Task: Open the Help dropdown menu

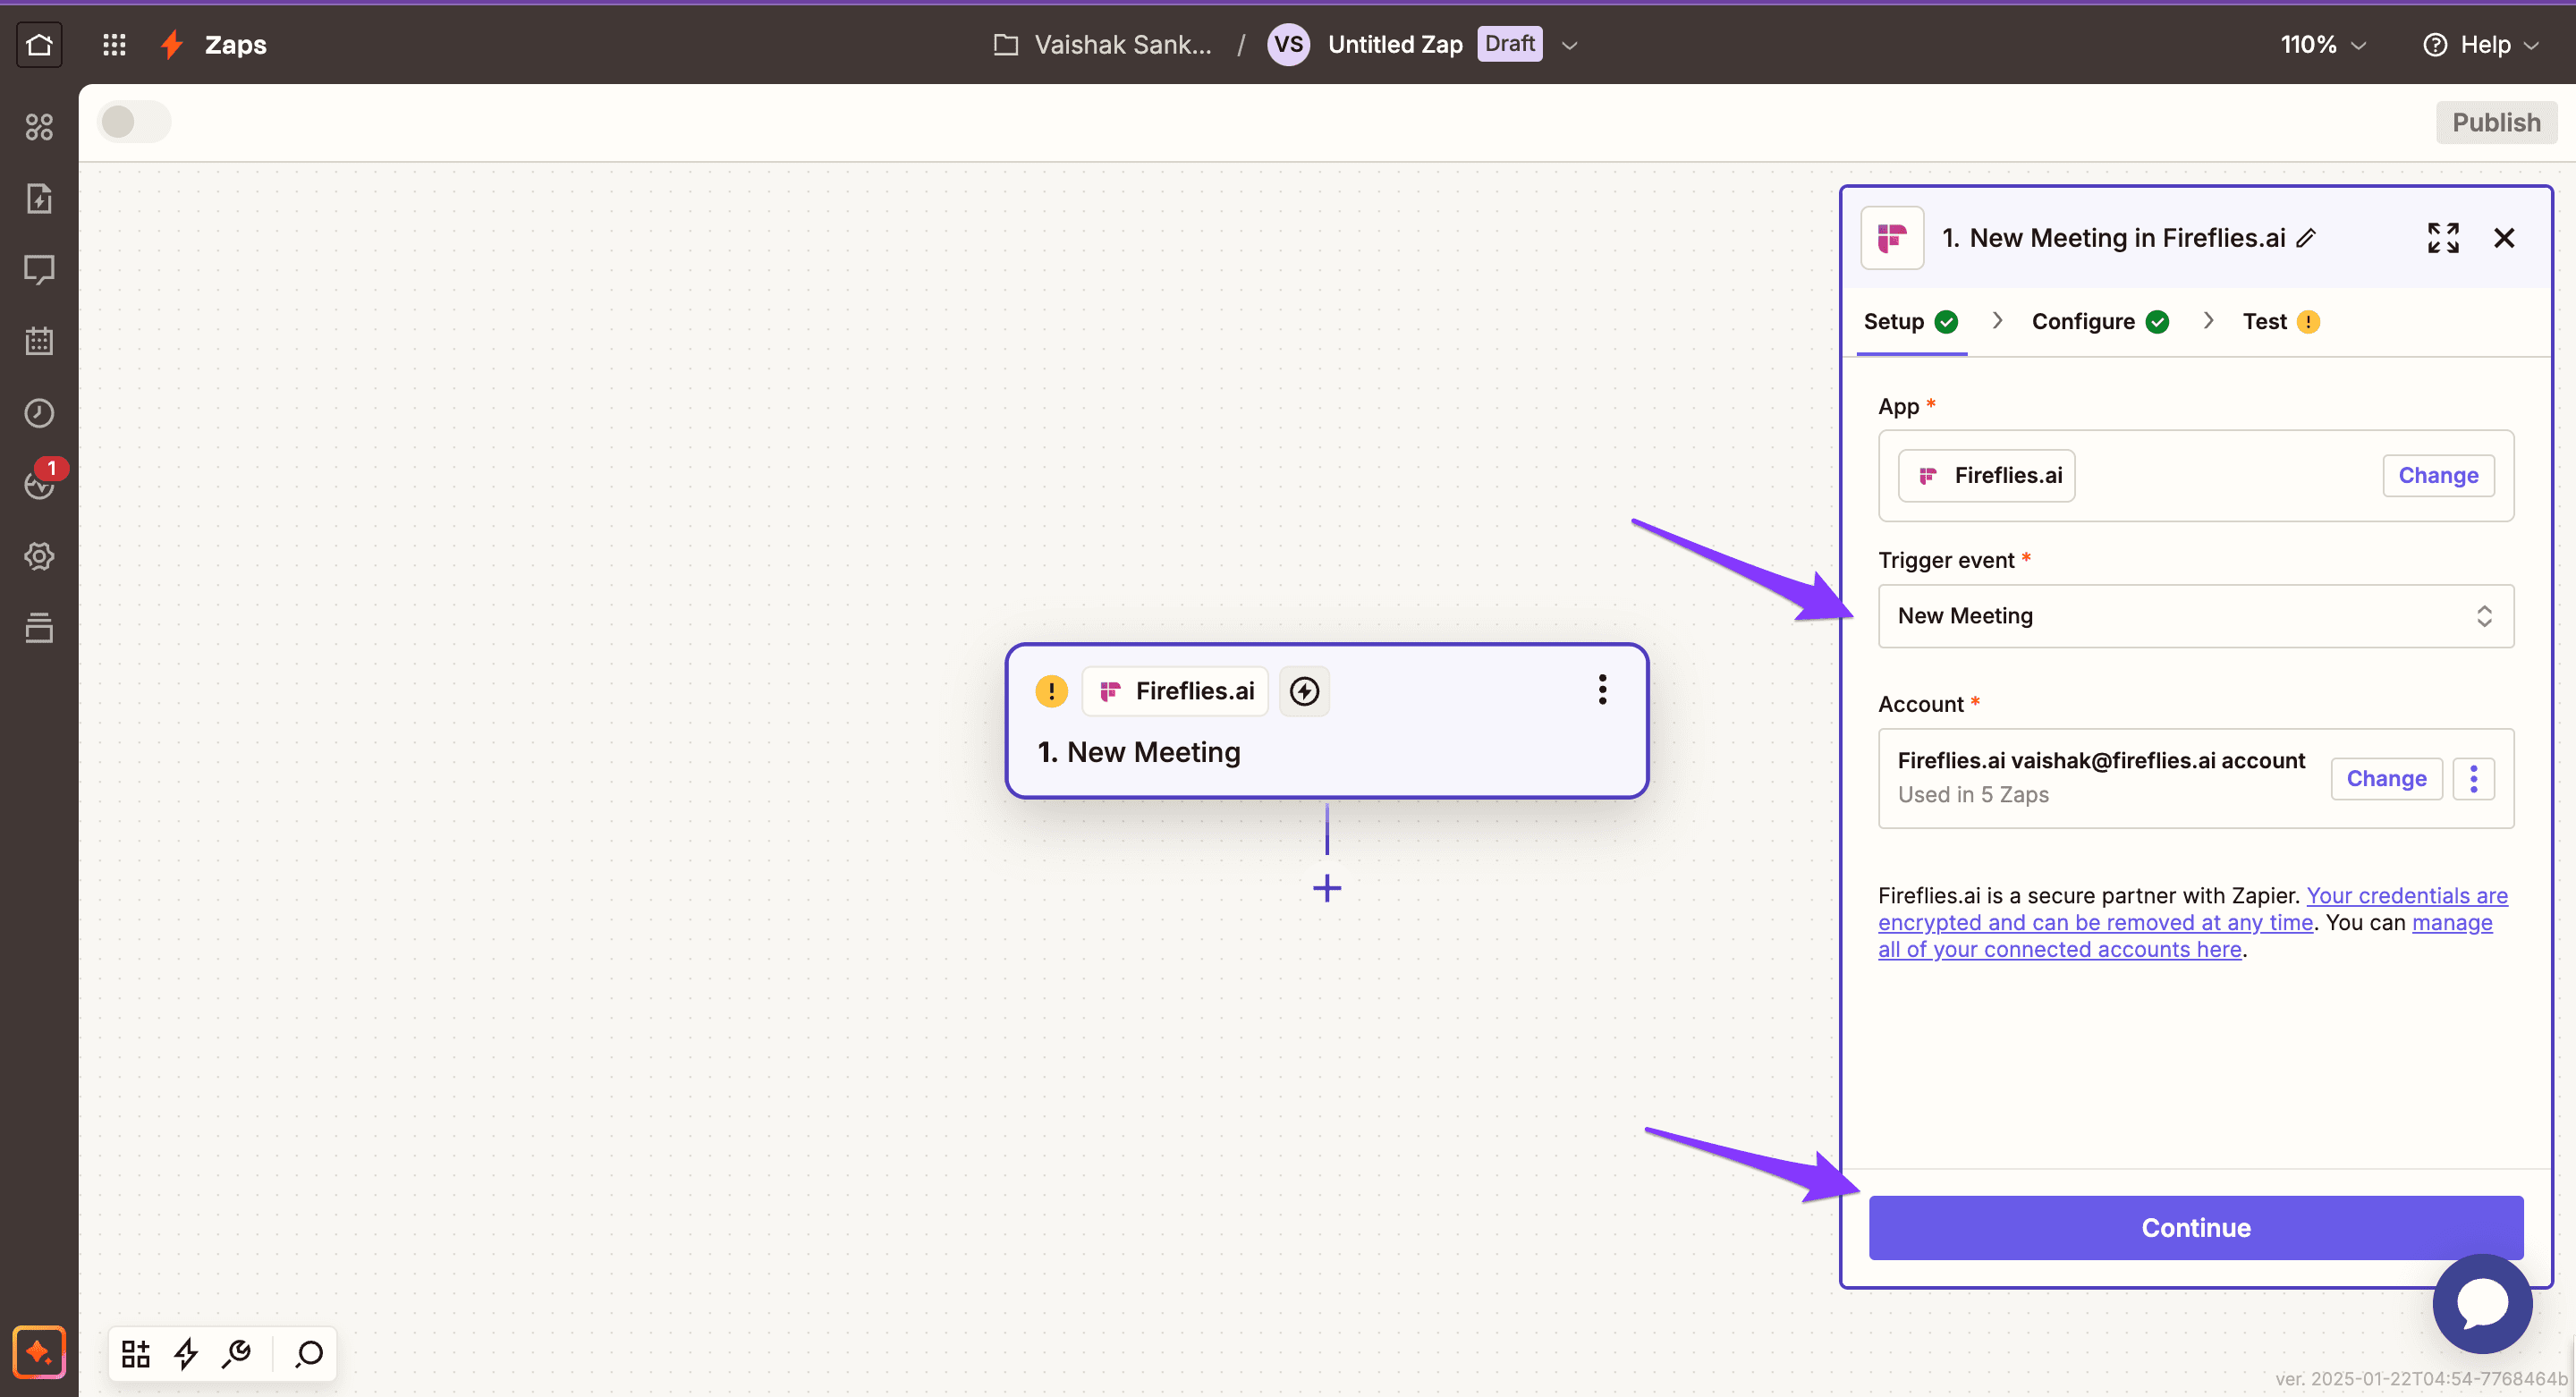Action: (2481, 45)
